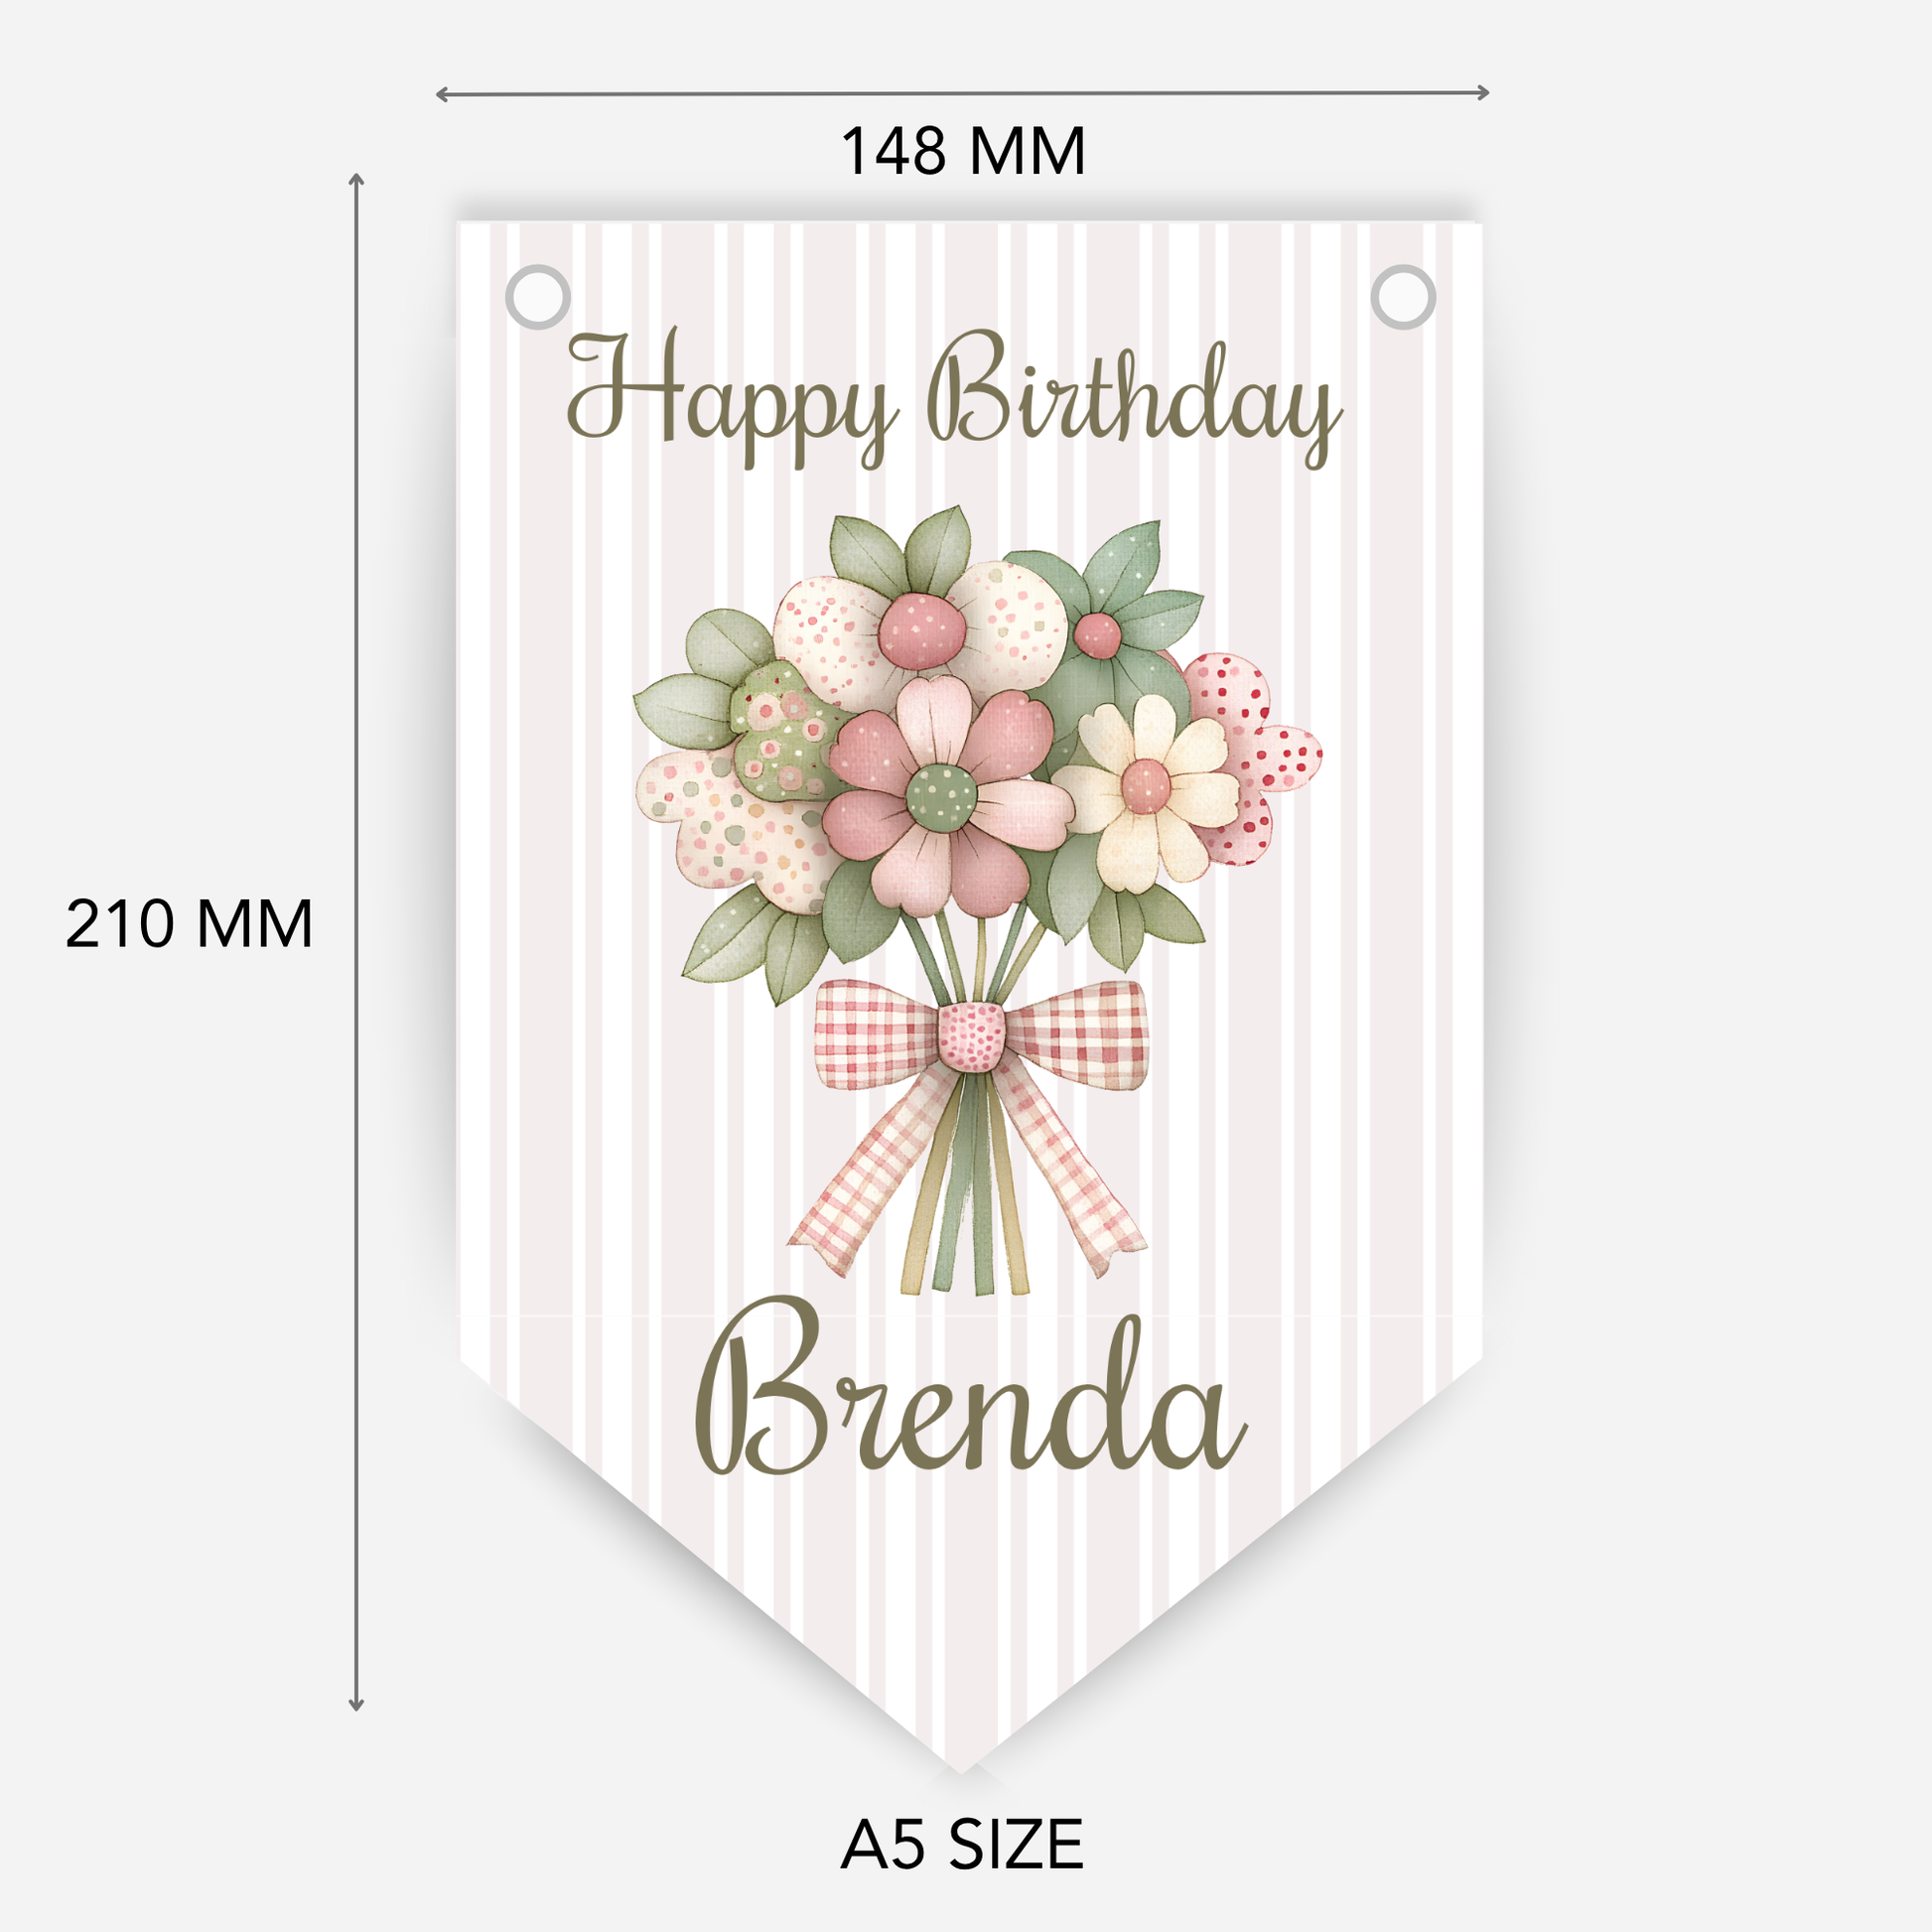1932x1932 pixels.
Task: Click the A5 SIZE caption
Action: (963, 1845)
